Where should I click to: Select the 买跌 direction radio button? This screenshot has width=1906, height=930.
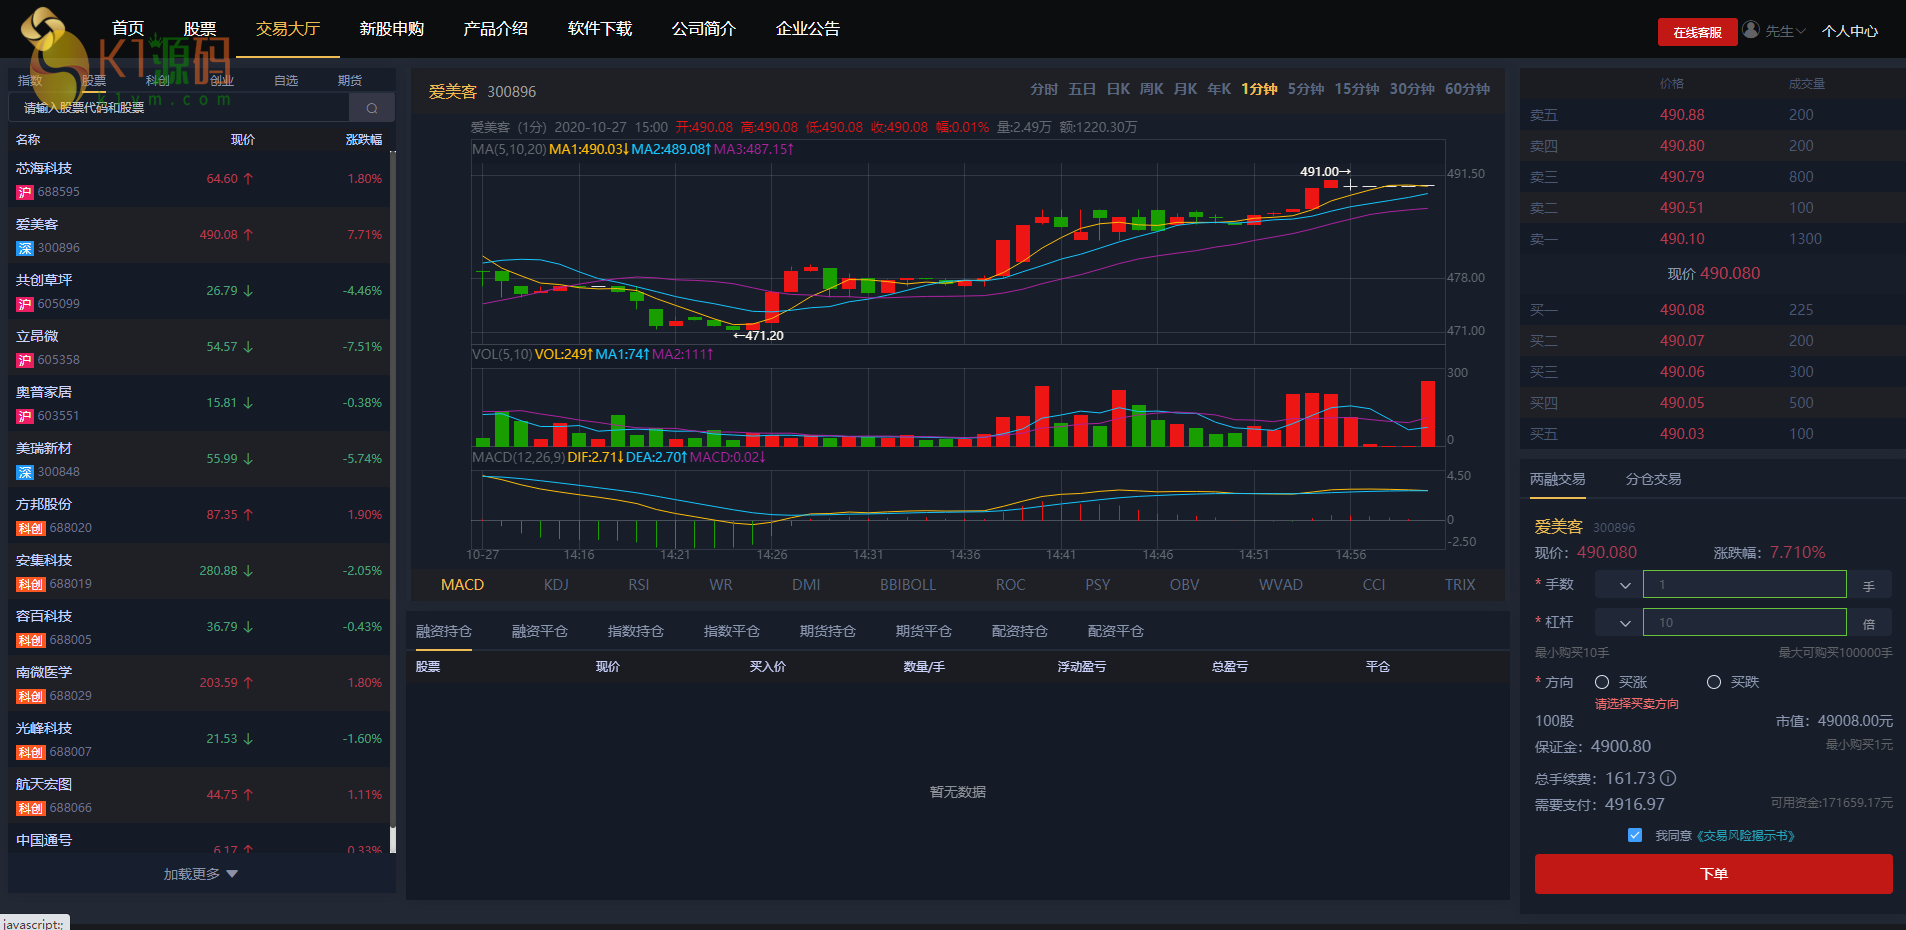pyautogui.click(x=1714, y=682)
